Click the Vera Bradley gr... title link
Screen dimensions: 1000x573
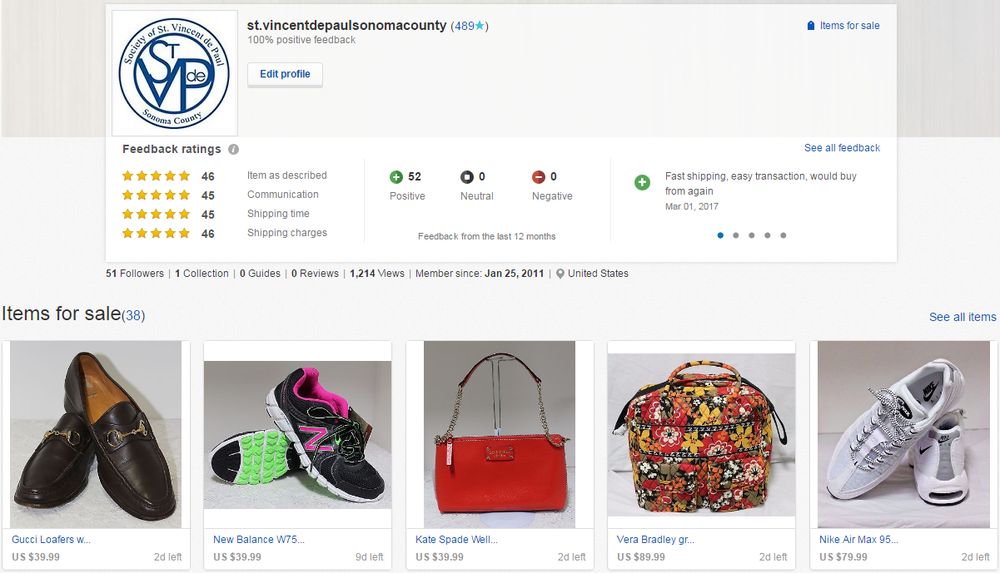[x=656, y=539]
